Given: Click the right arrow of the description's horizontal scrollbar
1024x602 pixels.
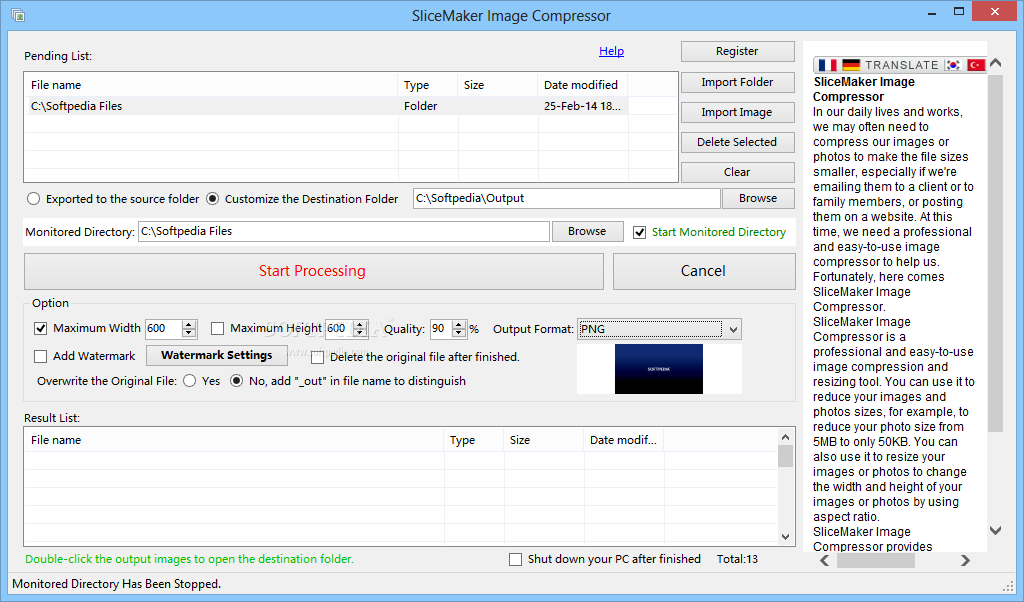Looking at the screenshot, I should pos(965,560).
